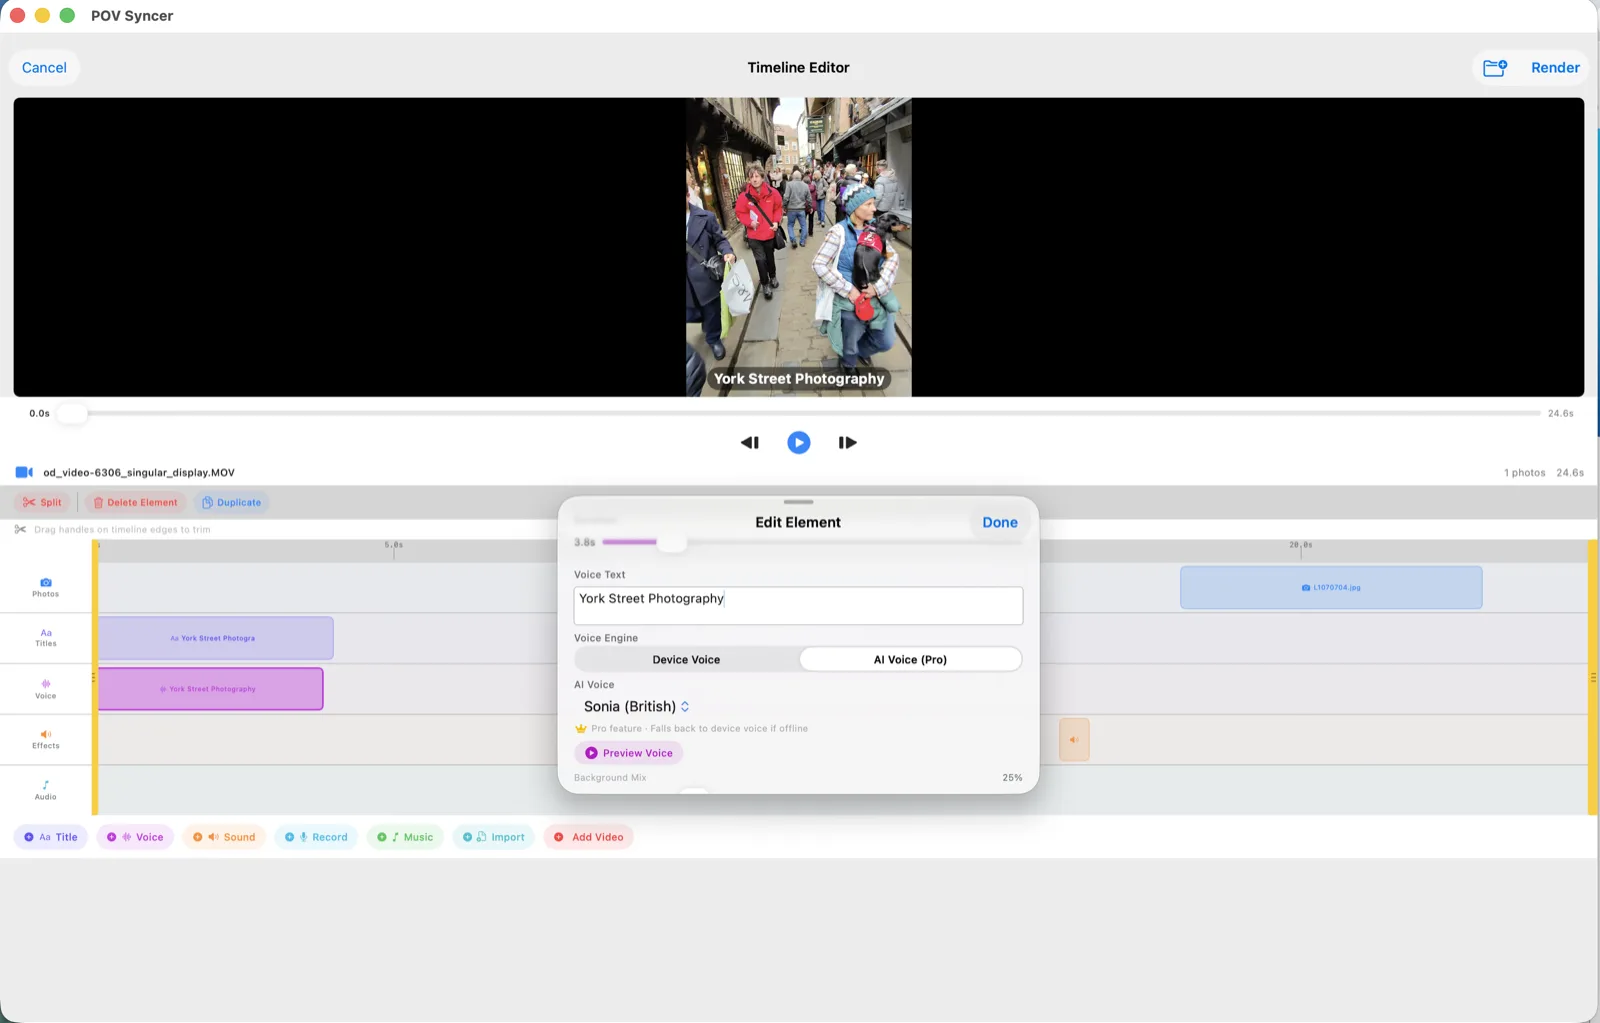Image resolution: width=1600 pixels, height=1023 pixels.
Task: Click the scissors trim hint icon
Action: pyautogui.click(x=20, y=530)
